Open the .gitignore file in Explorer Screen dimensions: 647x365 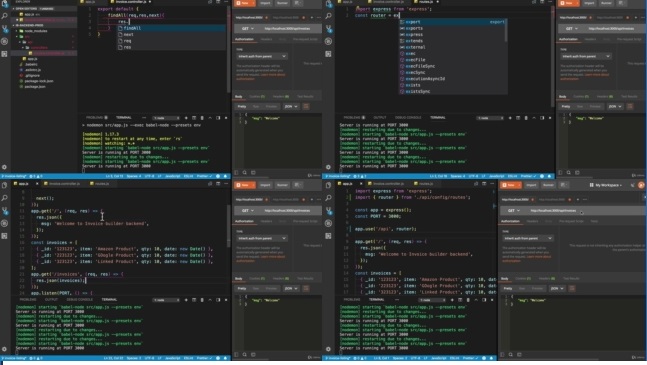pyautogui.click(x=32, y=75)
